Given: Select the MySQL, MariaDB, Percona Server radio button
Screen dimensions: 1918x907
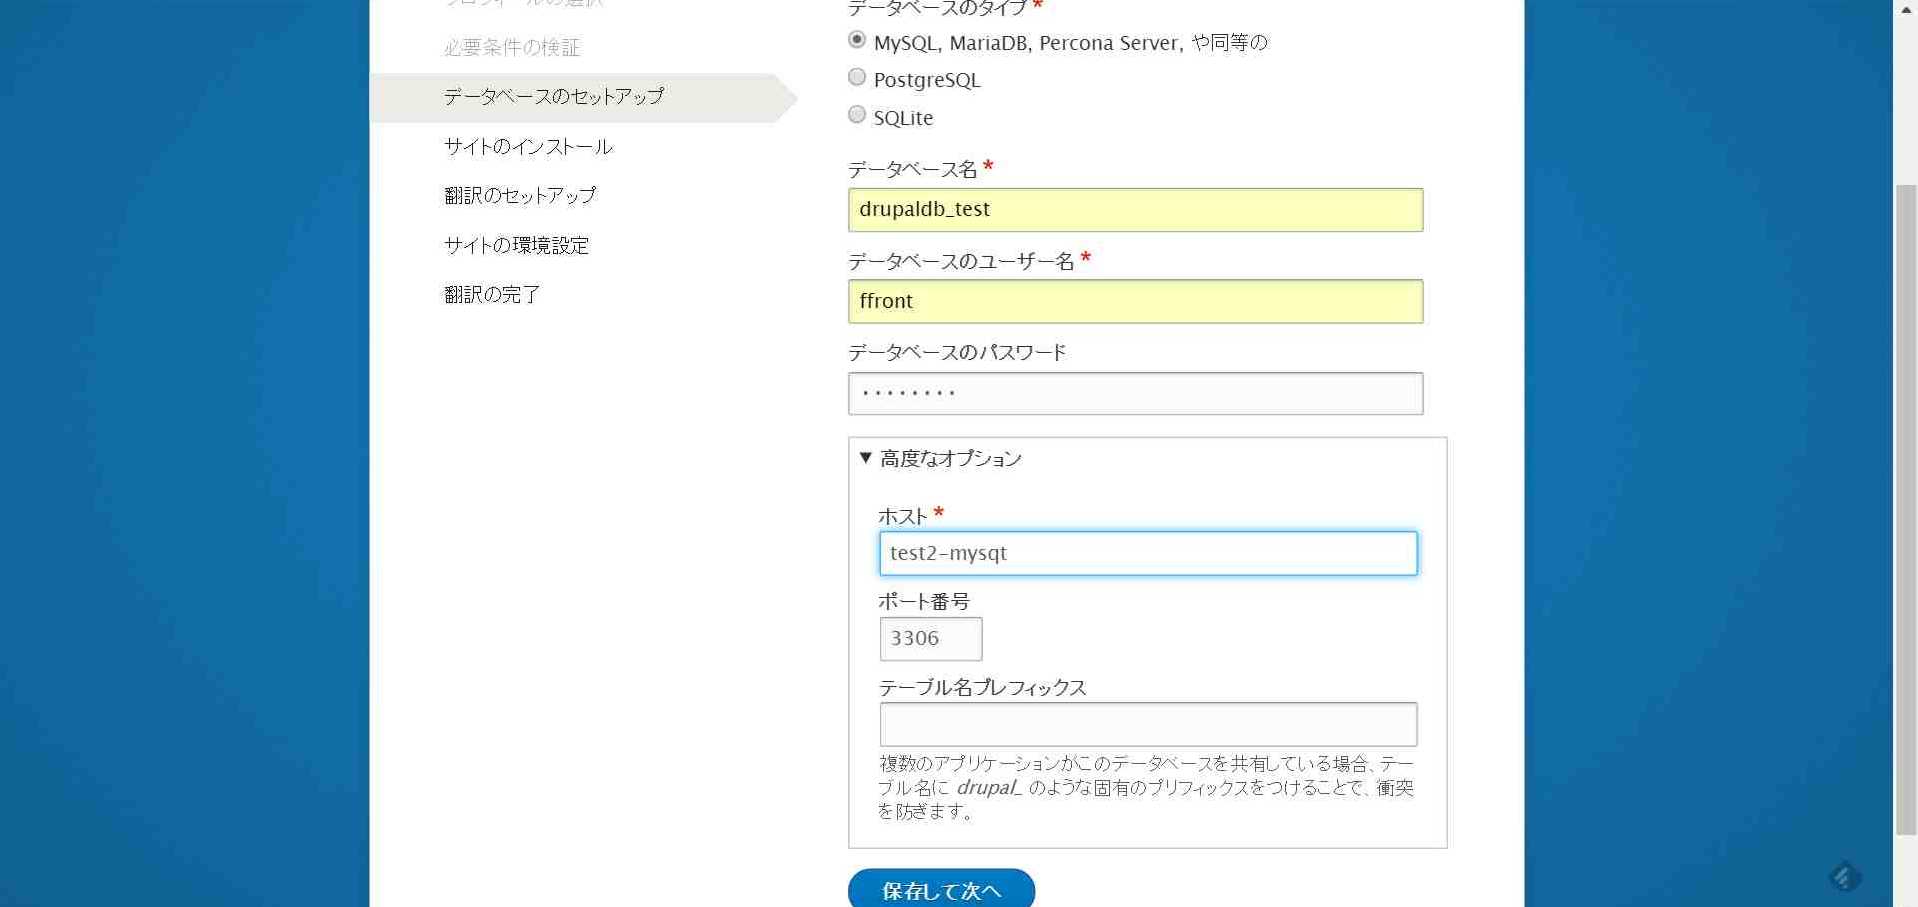Looking at the screenshot, I should pos(857,40).
